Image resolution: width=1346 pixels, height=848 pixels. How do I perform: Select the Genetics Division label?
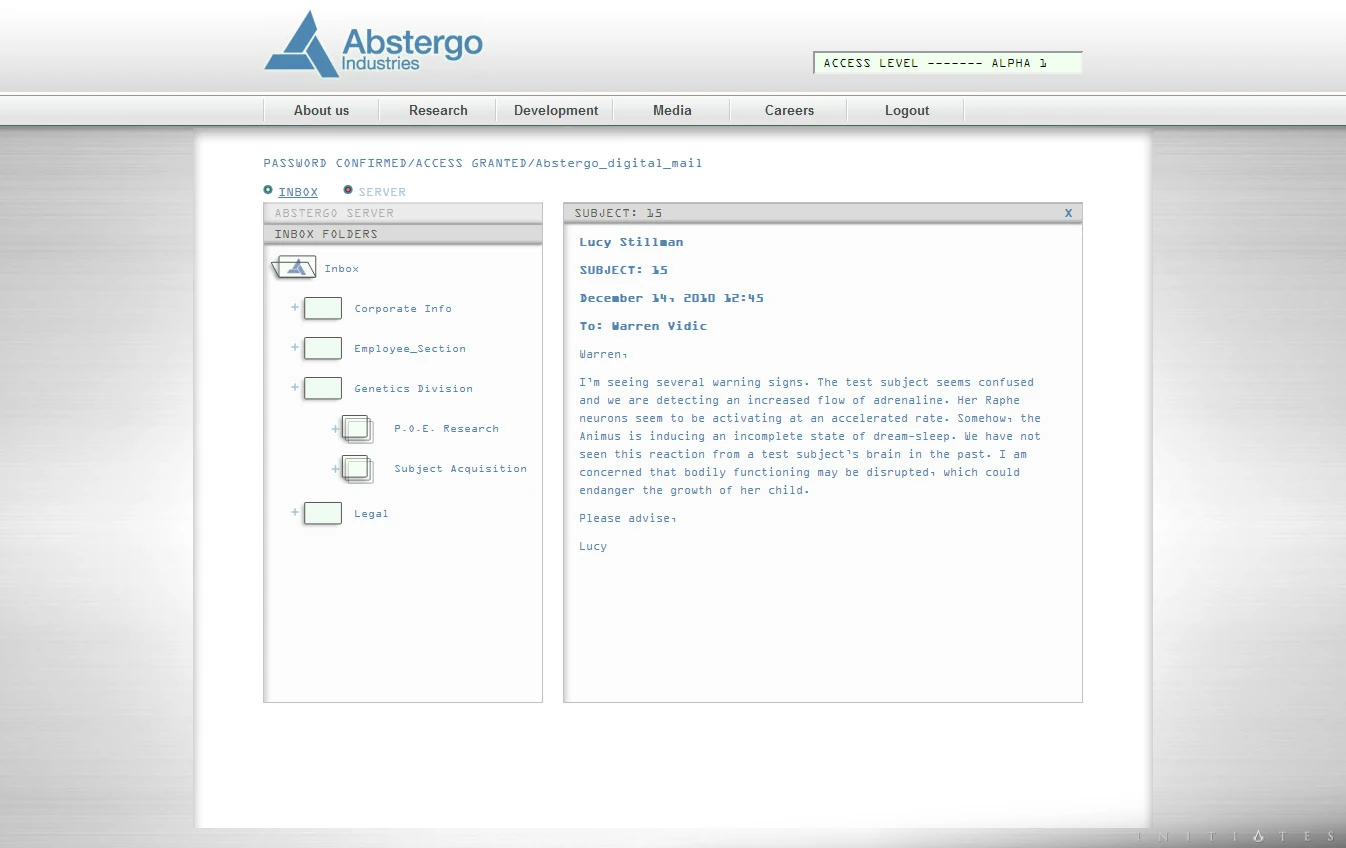coord(413,389)
